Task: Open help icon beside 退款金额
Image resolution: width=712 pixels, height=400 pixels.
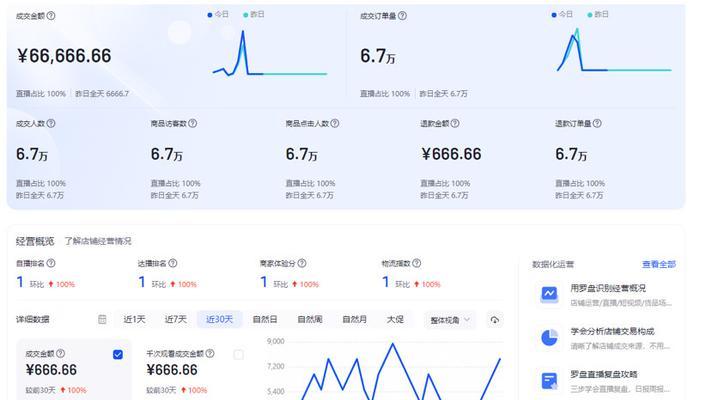Action: click(455, 123)
